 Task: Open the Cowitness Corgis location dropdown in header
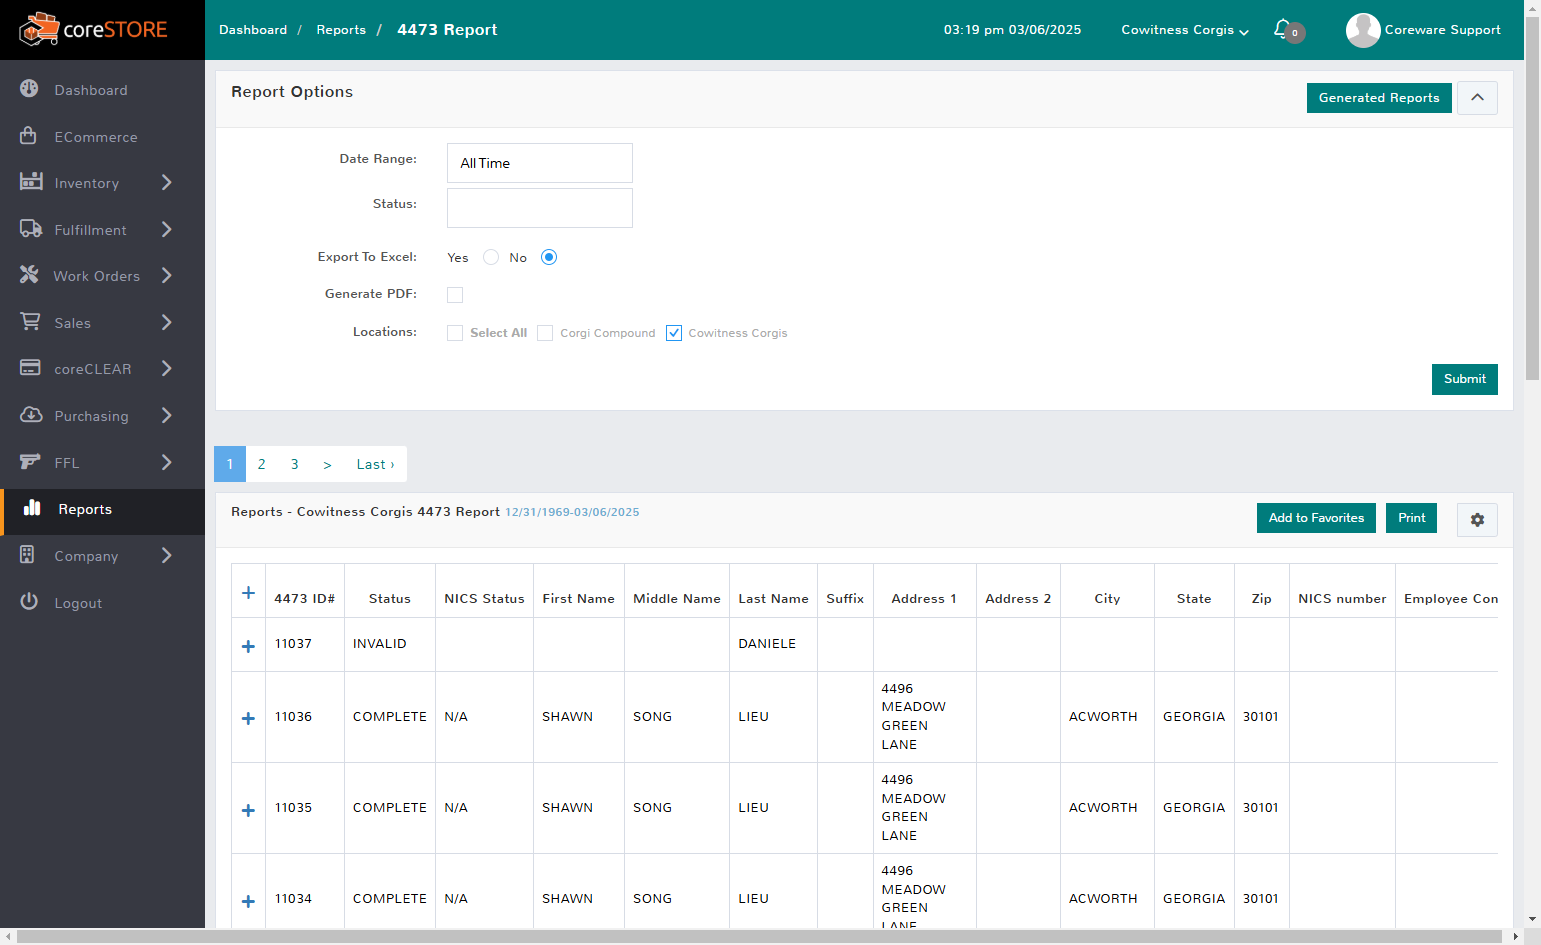click(x=1185, y=30)
